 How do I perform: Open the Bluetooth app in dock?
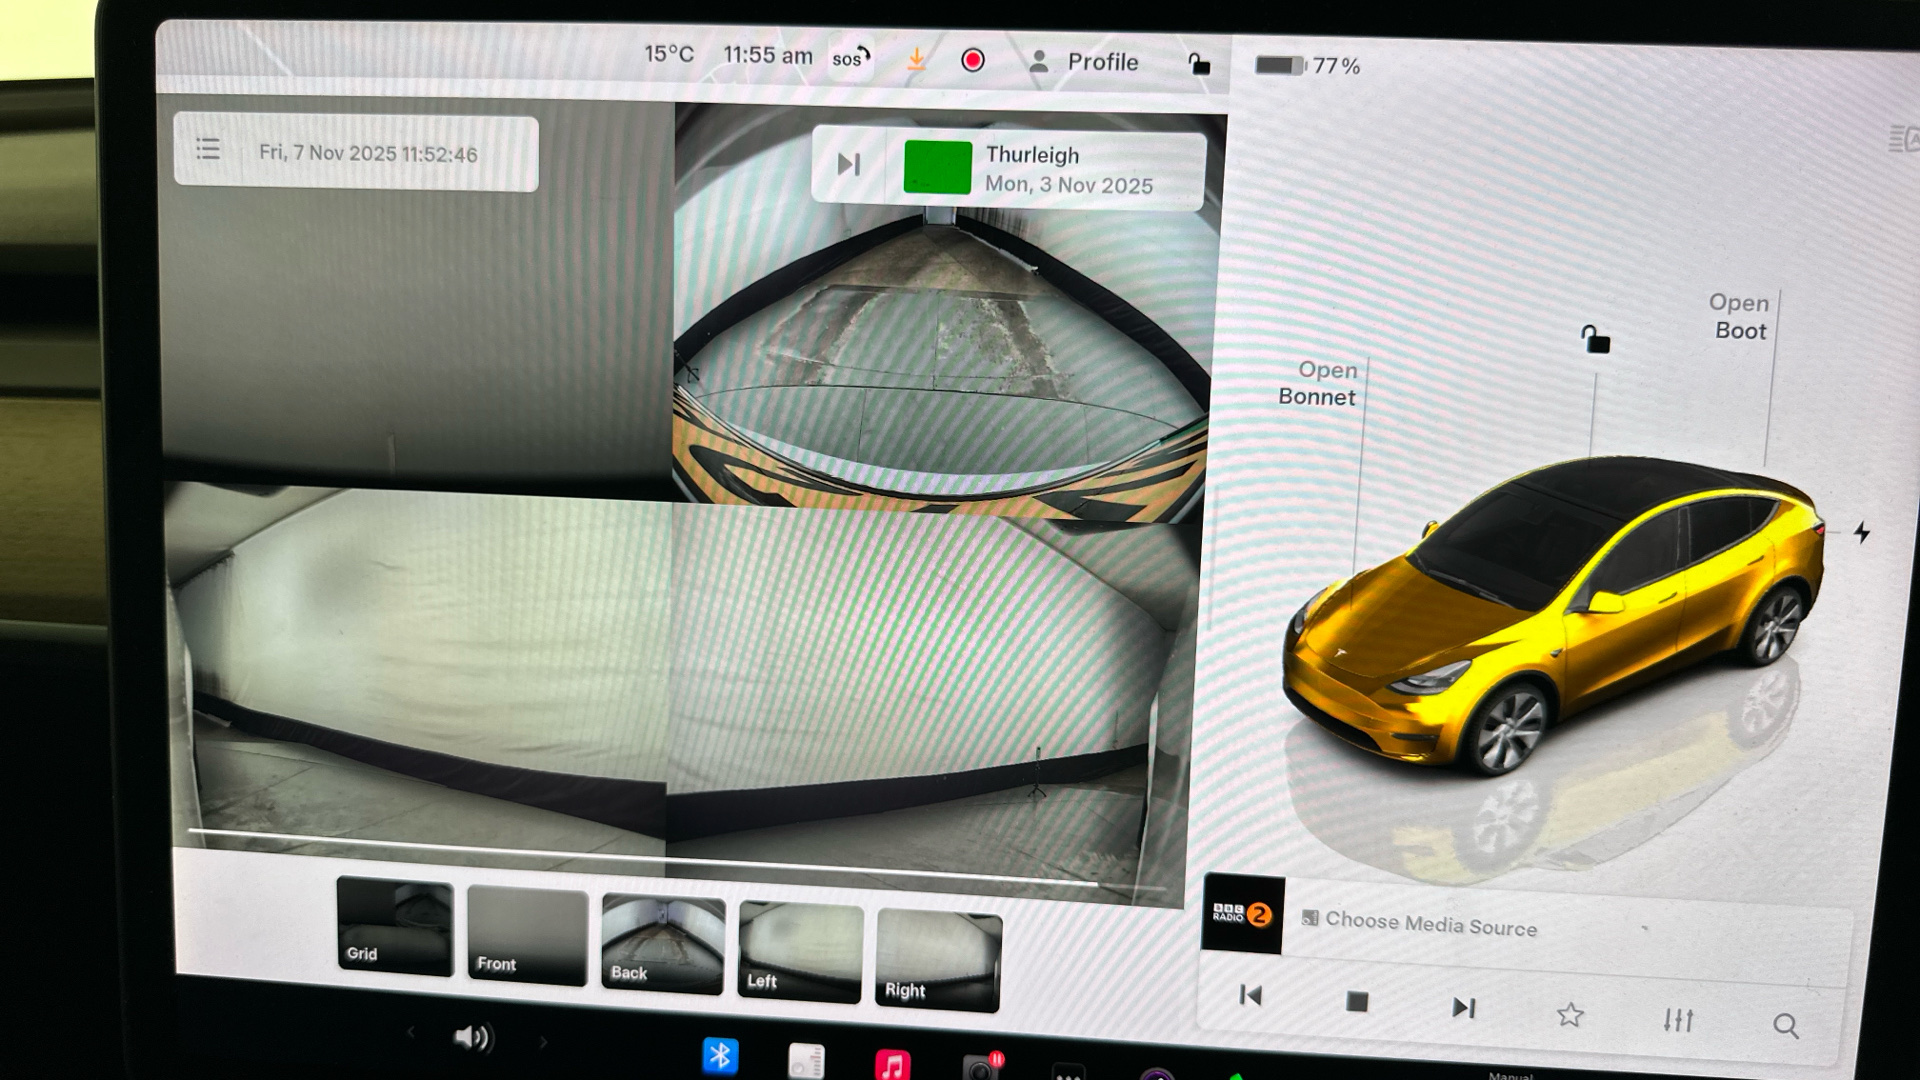pyautogui.click(x=719, y=1056)
